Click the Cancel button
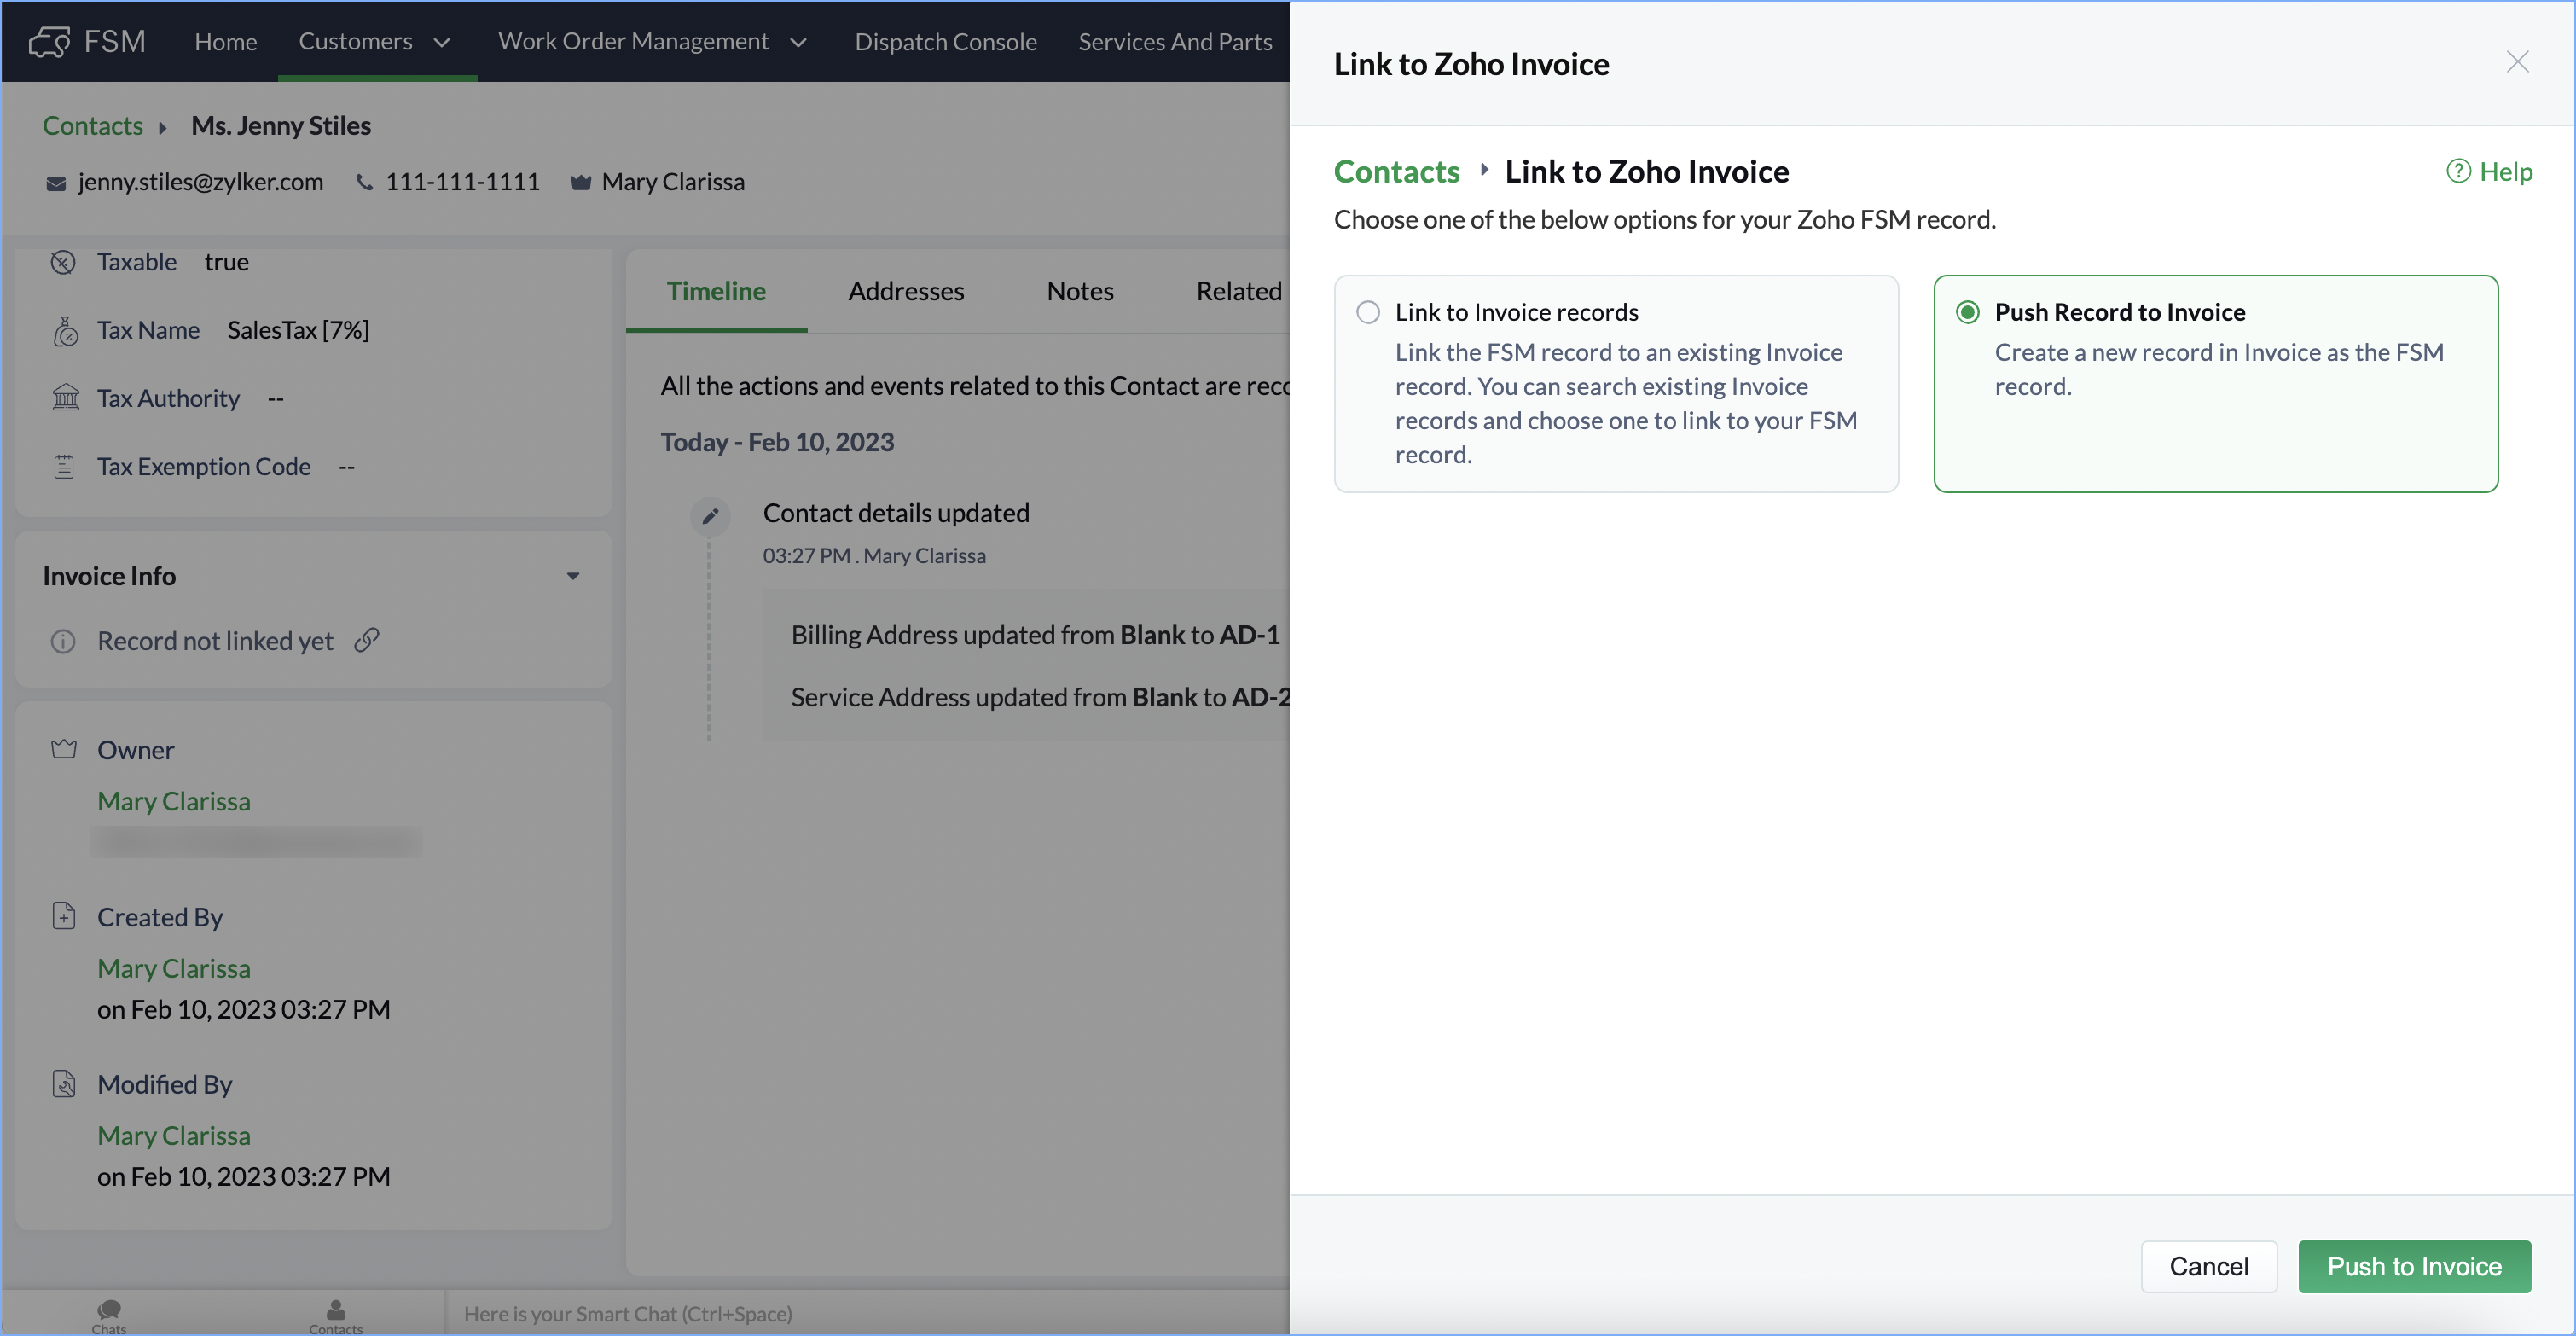2576x1336 pixels. coord(2208,1266)
